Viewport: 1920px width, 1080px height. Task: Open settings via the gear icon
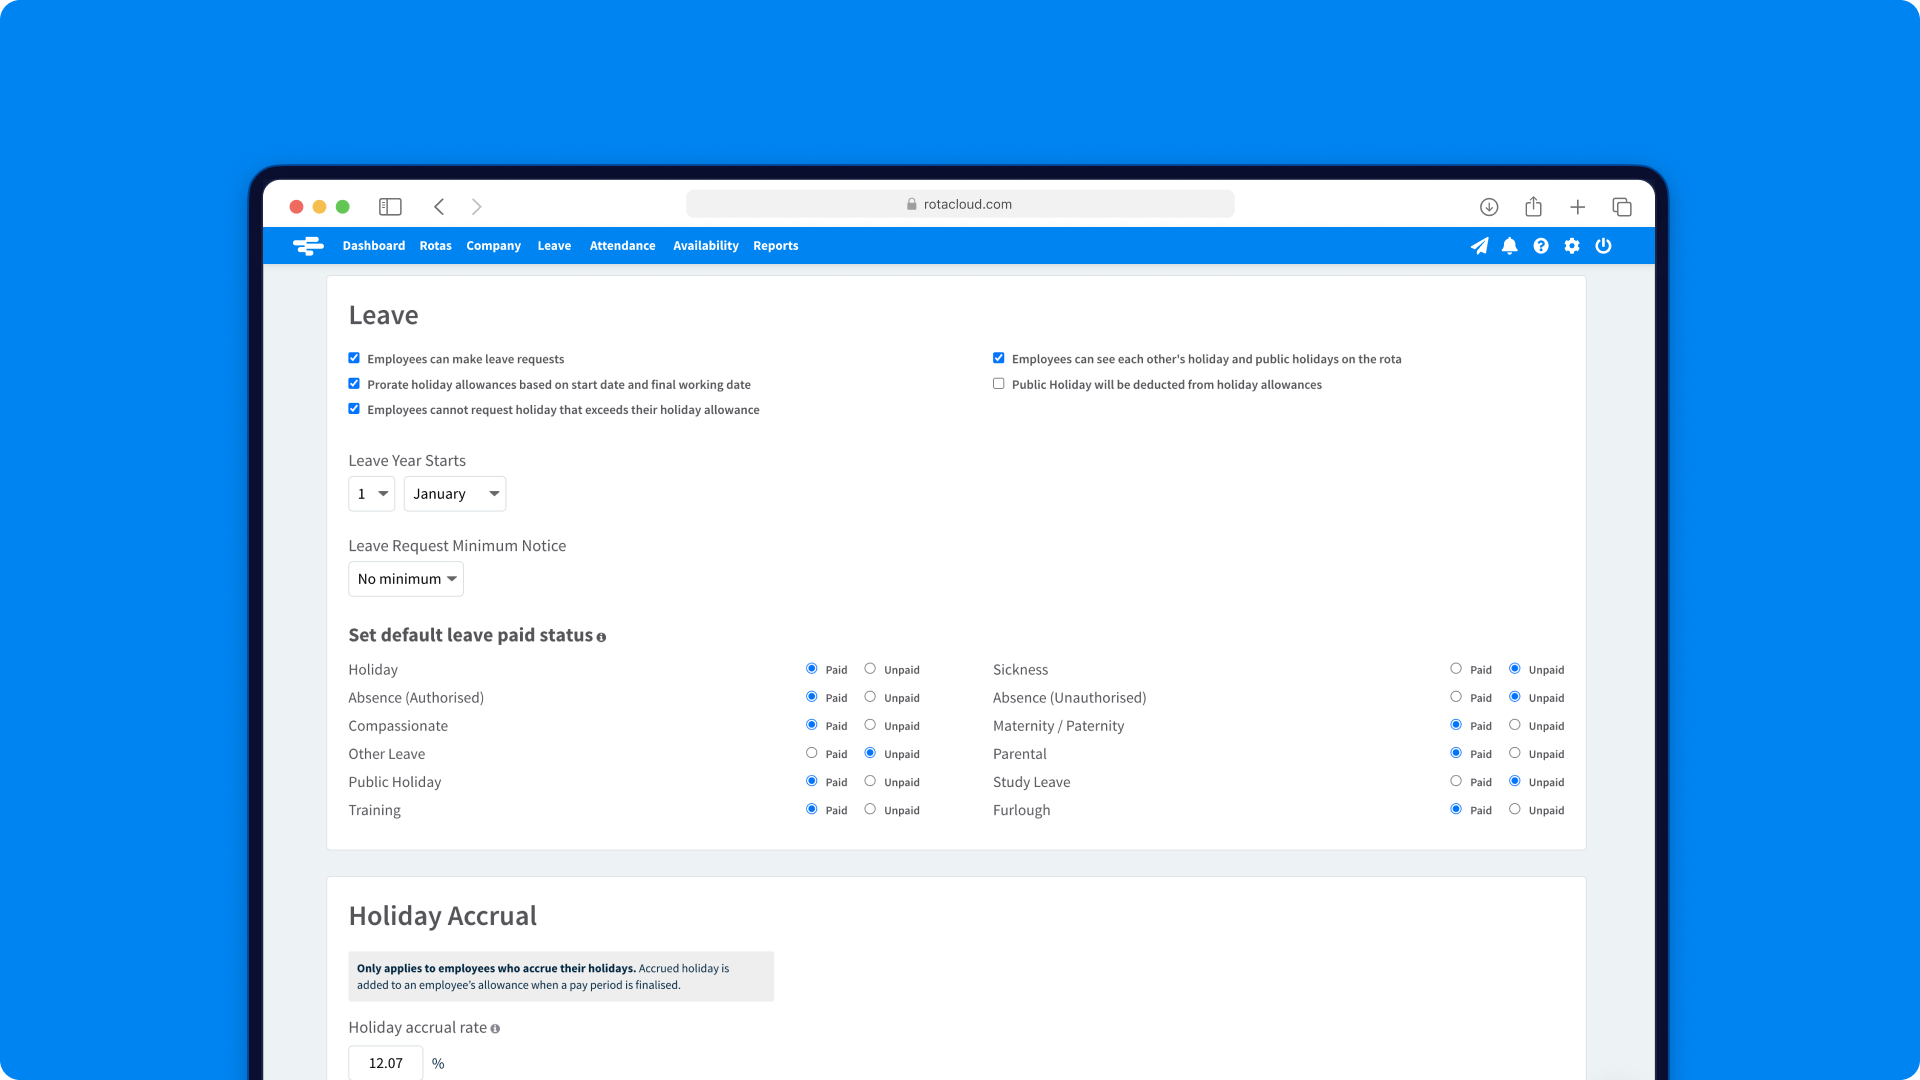(x=1571, y=245)
